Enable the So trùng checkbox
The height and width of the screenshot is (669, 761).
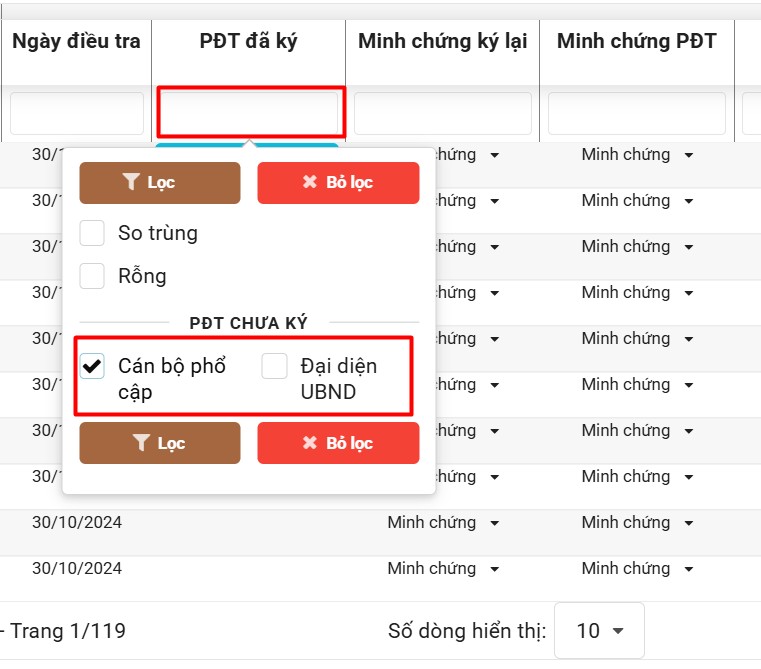[92, 233]
